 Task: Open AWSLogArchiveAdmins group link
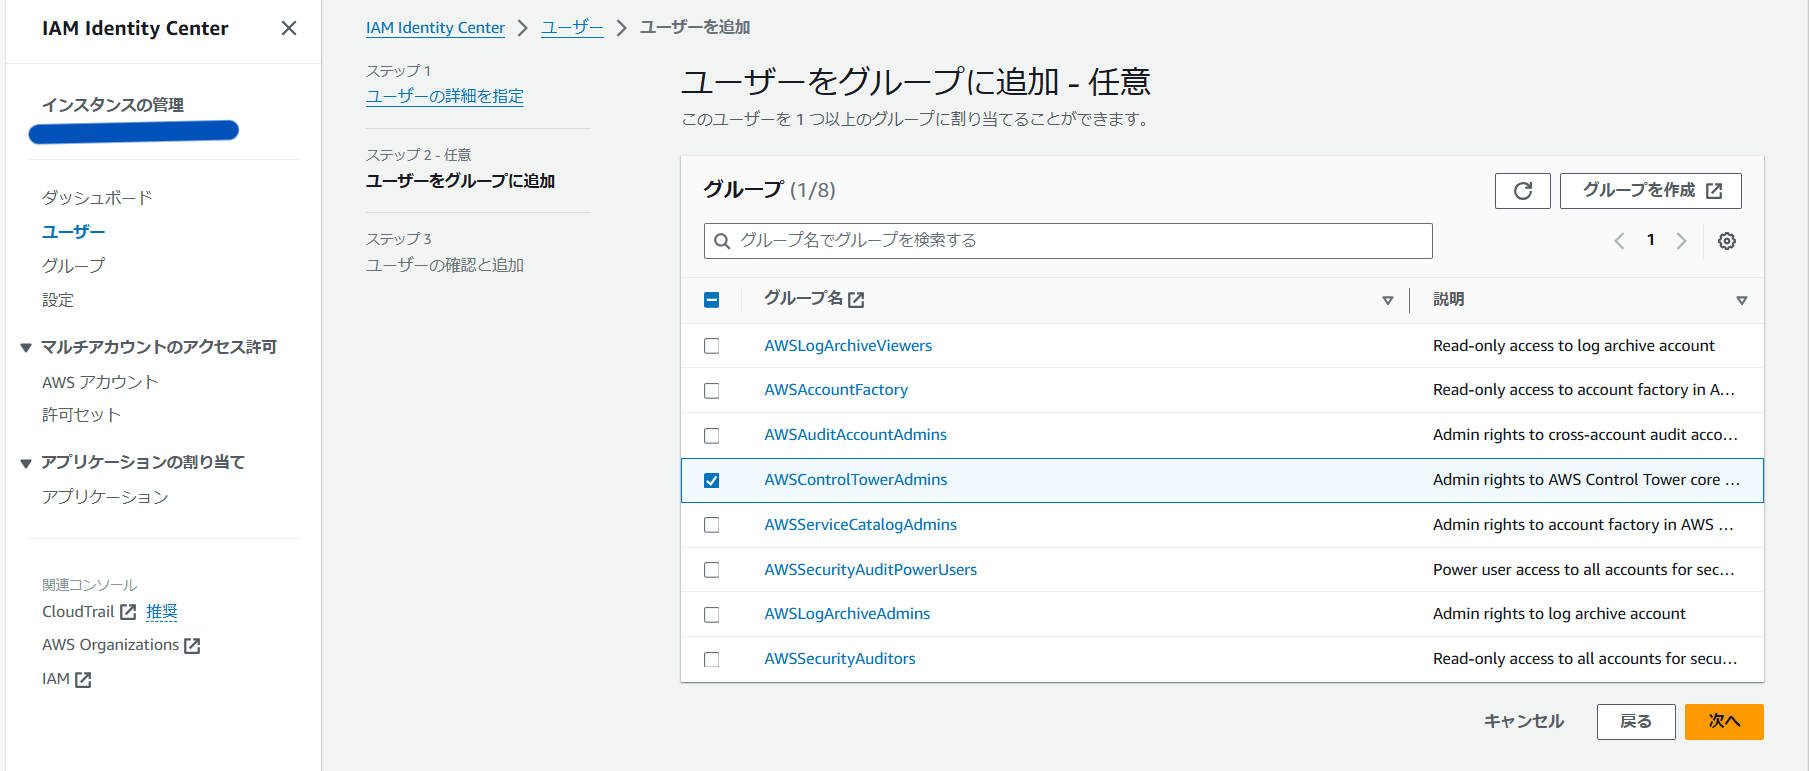[x=847, y=614]
